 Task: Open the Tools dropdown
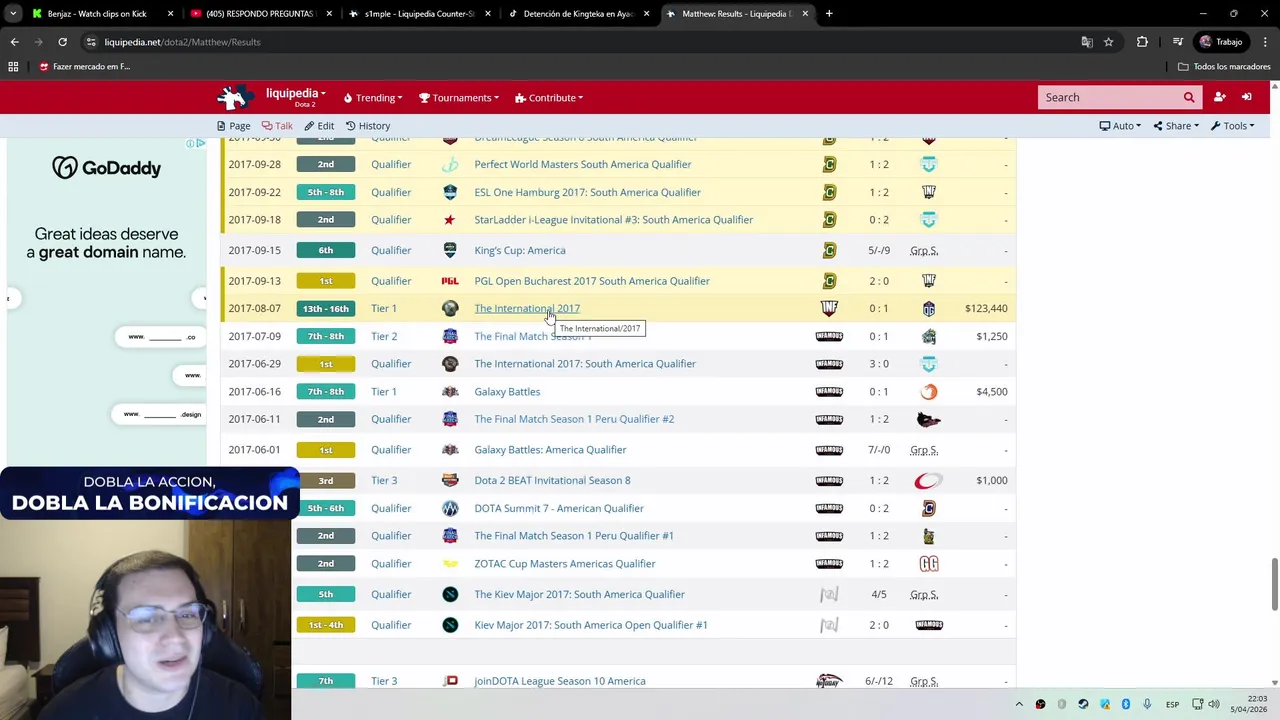(1232, 126)
